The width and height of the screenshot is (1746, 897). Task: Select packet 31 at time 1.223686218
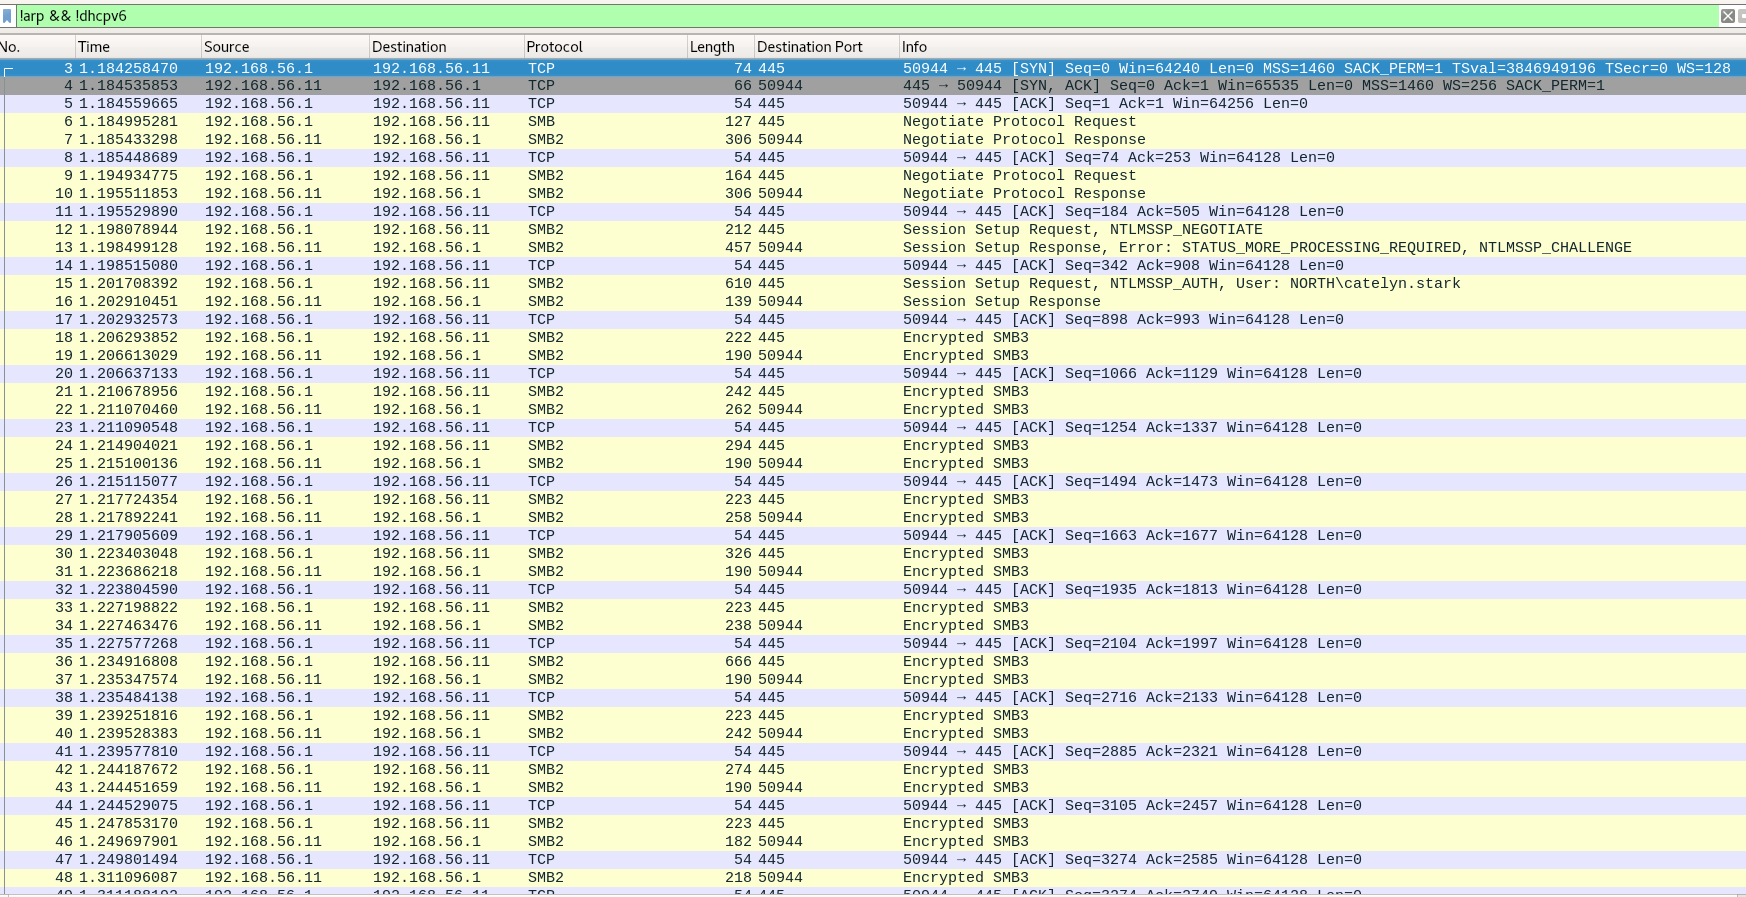873,572
